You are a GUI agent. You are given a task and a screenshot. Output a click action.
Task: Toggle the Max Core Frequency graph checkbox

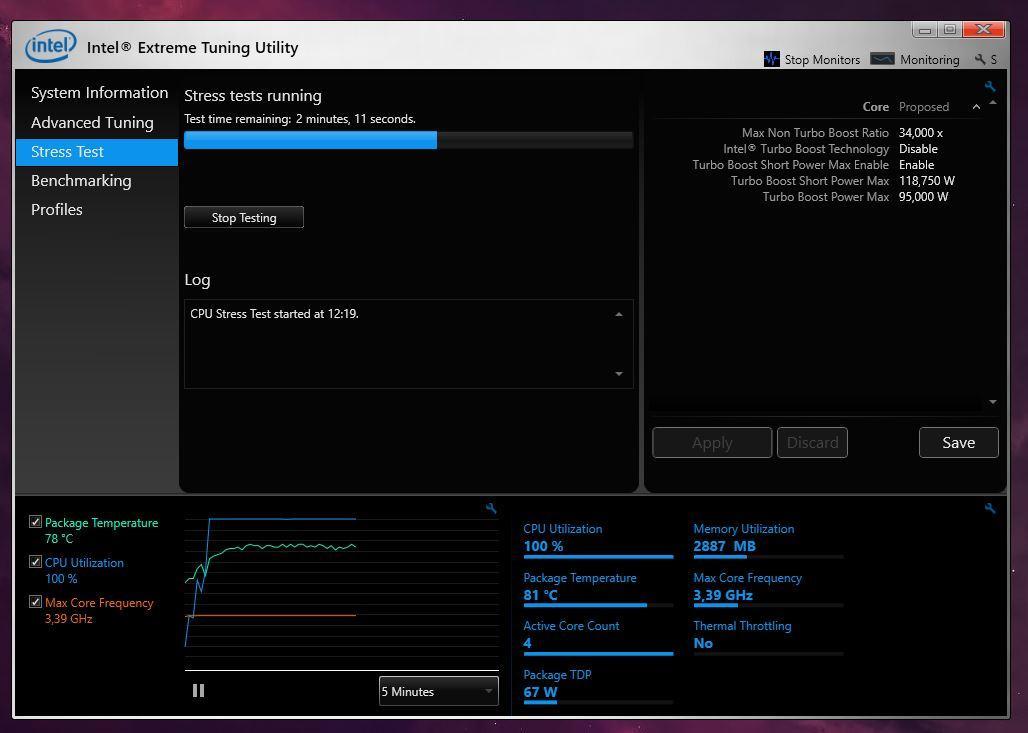(x=35, y=602)
